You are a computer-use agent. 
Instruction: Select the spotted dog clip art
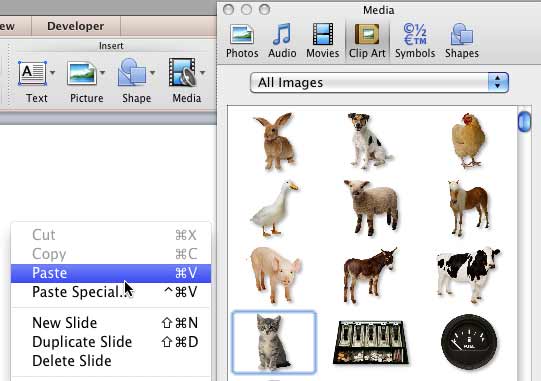point(370,141)
